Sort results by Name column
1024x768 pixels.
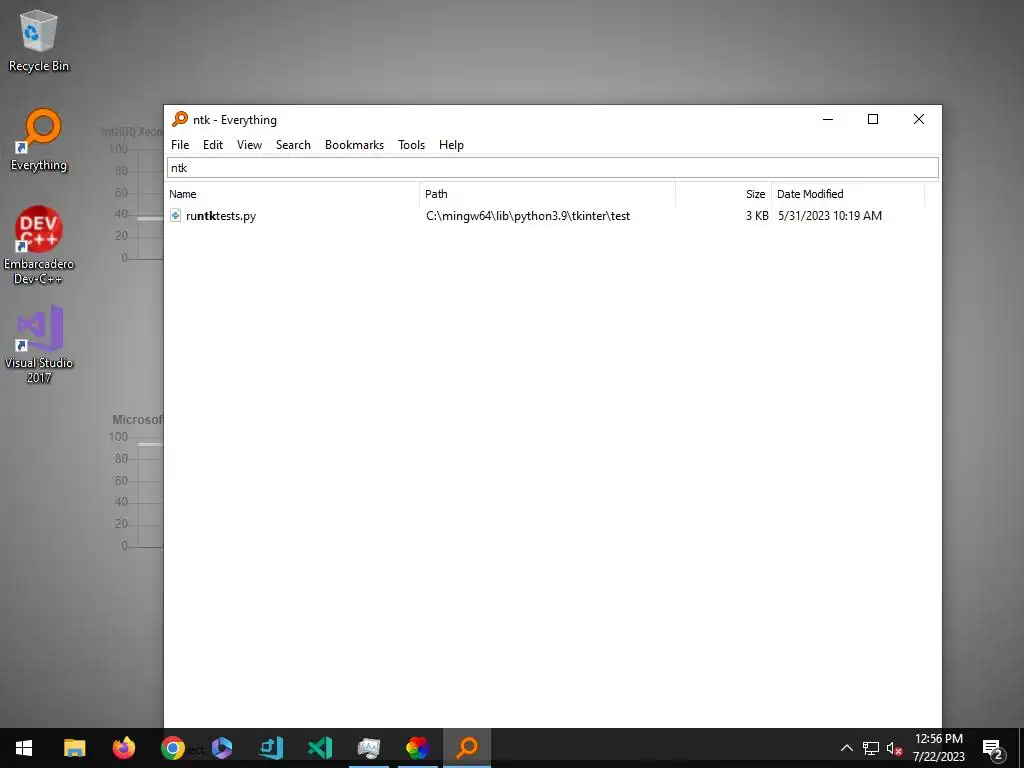point(293,194)
